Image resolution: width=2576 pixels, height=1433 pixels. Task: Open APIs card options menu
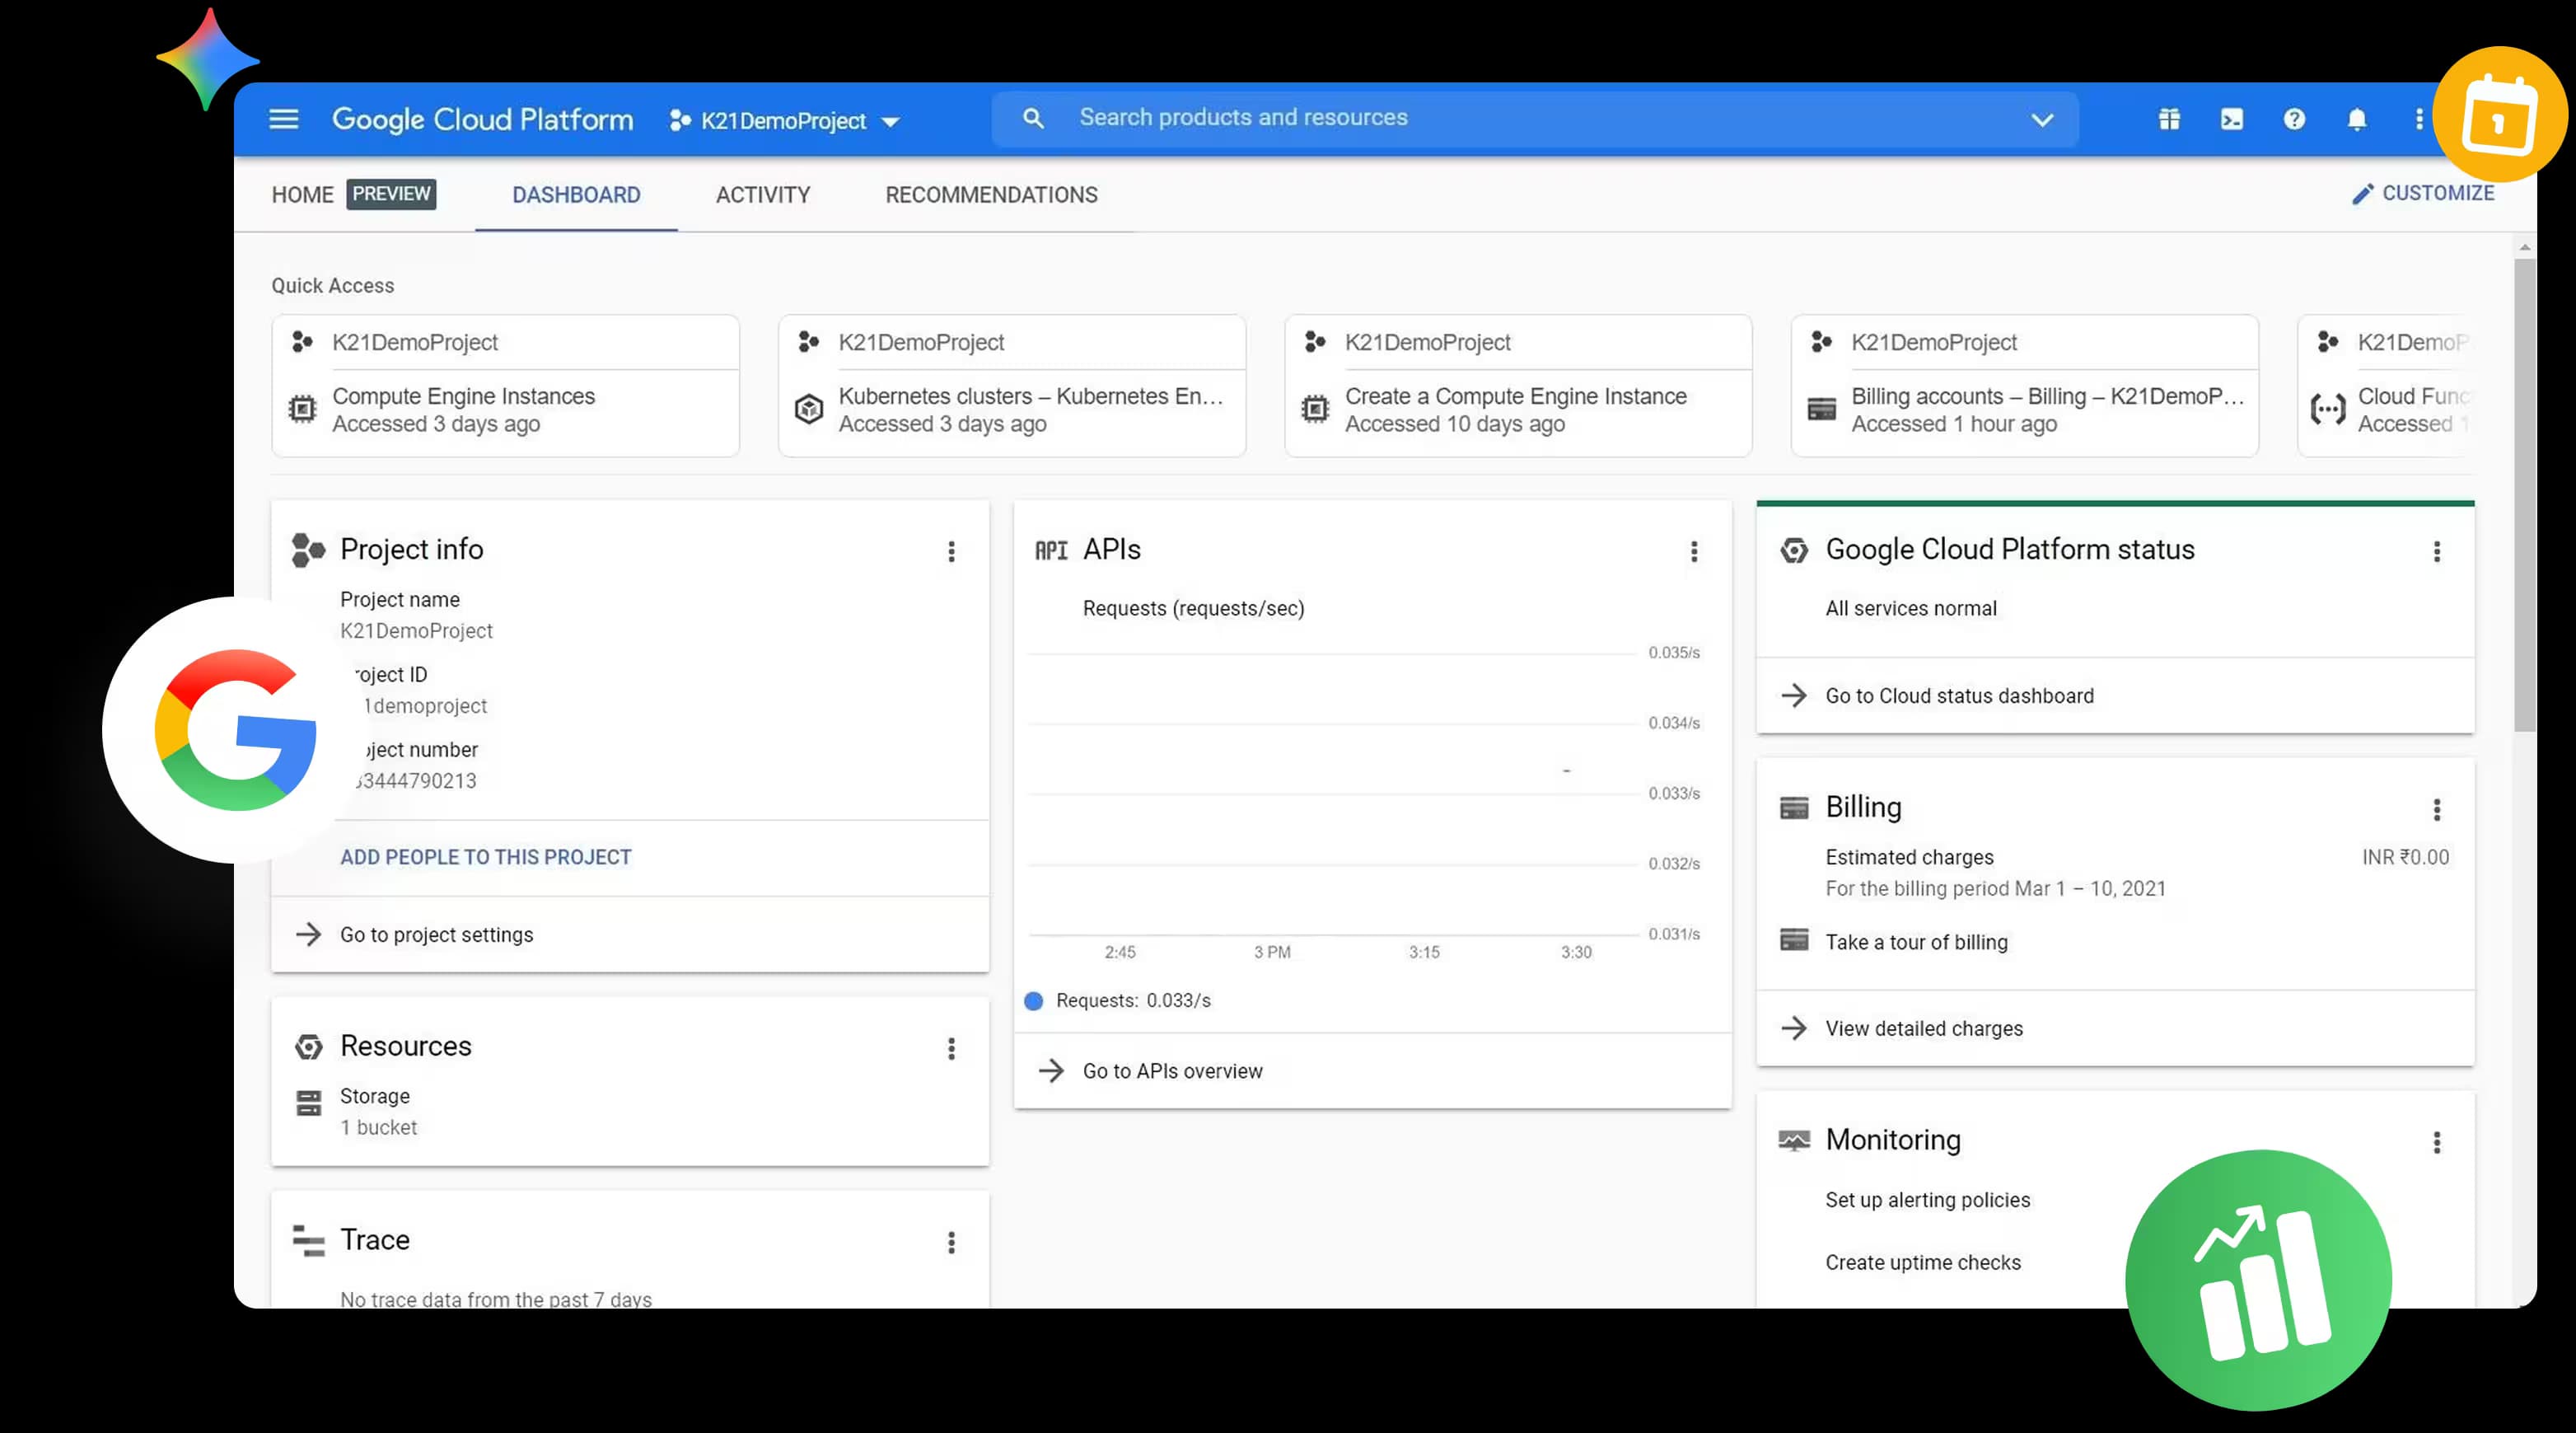click(x=1694, y=551)
